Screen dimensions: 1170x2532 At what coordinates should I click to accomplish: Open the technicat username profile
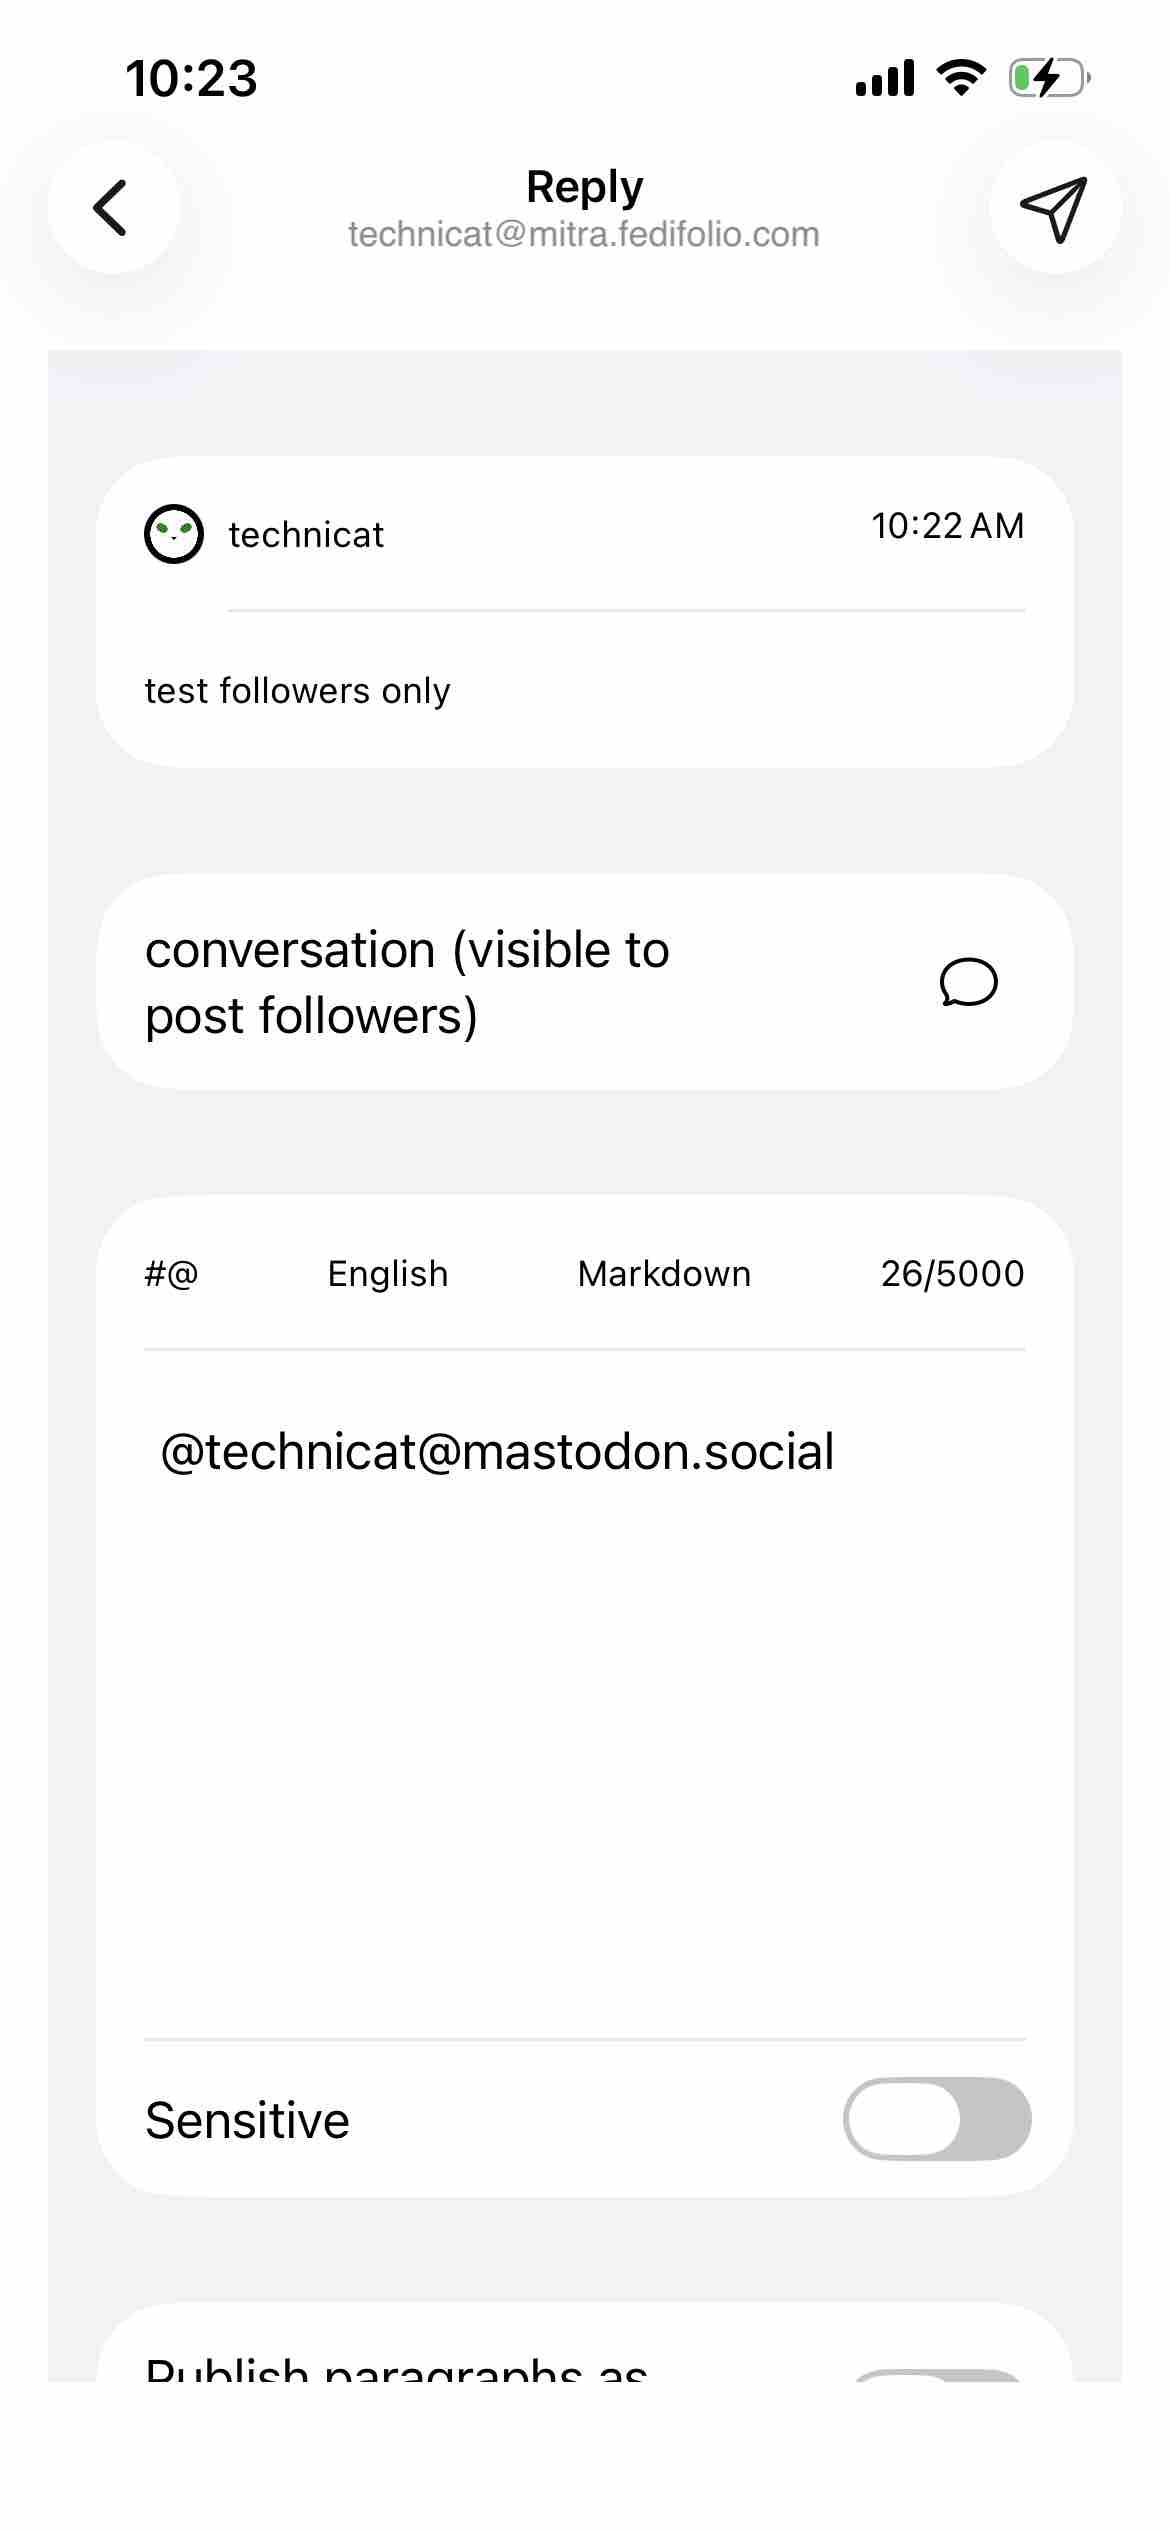click(x=306, y=535)
